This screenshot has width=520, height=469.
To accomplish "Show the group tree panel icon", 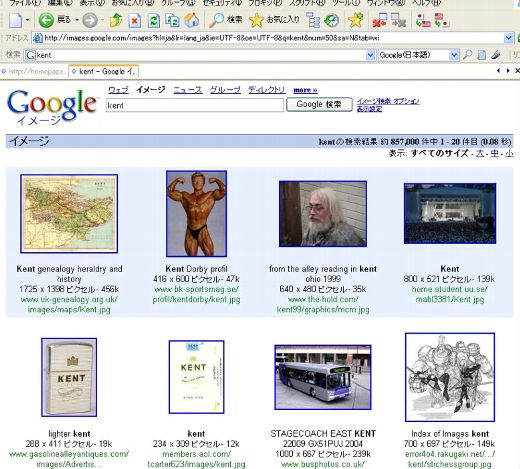I will click(x=313, y=20).
